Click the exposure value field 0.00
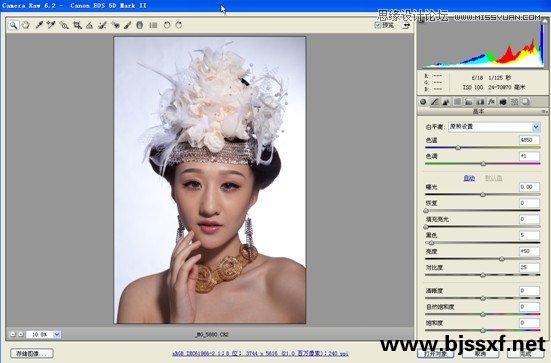This screenshot has width=551, height=363. click(529, 187)
